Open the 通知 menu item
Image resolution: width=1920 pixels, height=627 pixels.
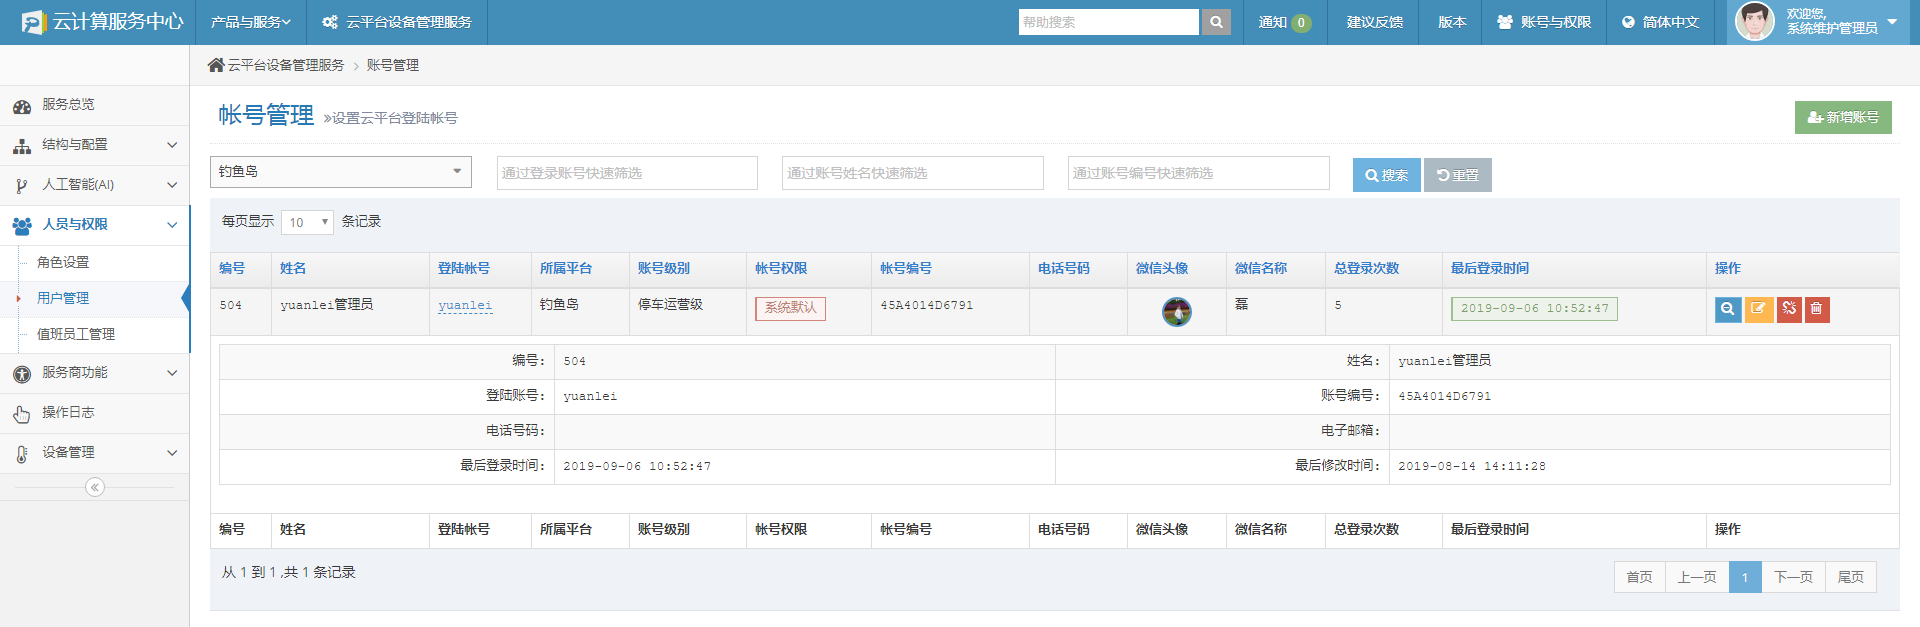1285,22
